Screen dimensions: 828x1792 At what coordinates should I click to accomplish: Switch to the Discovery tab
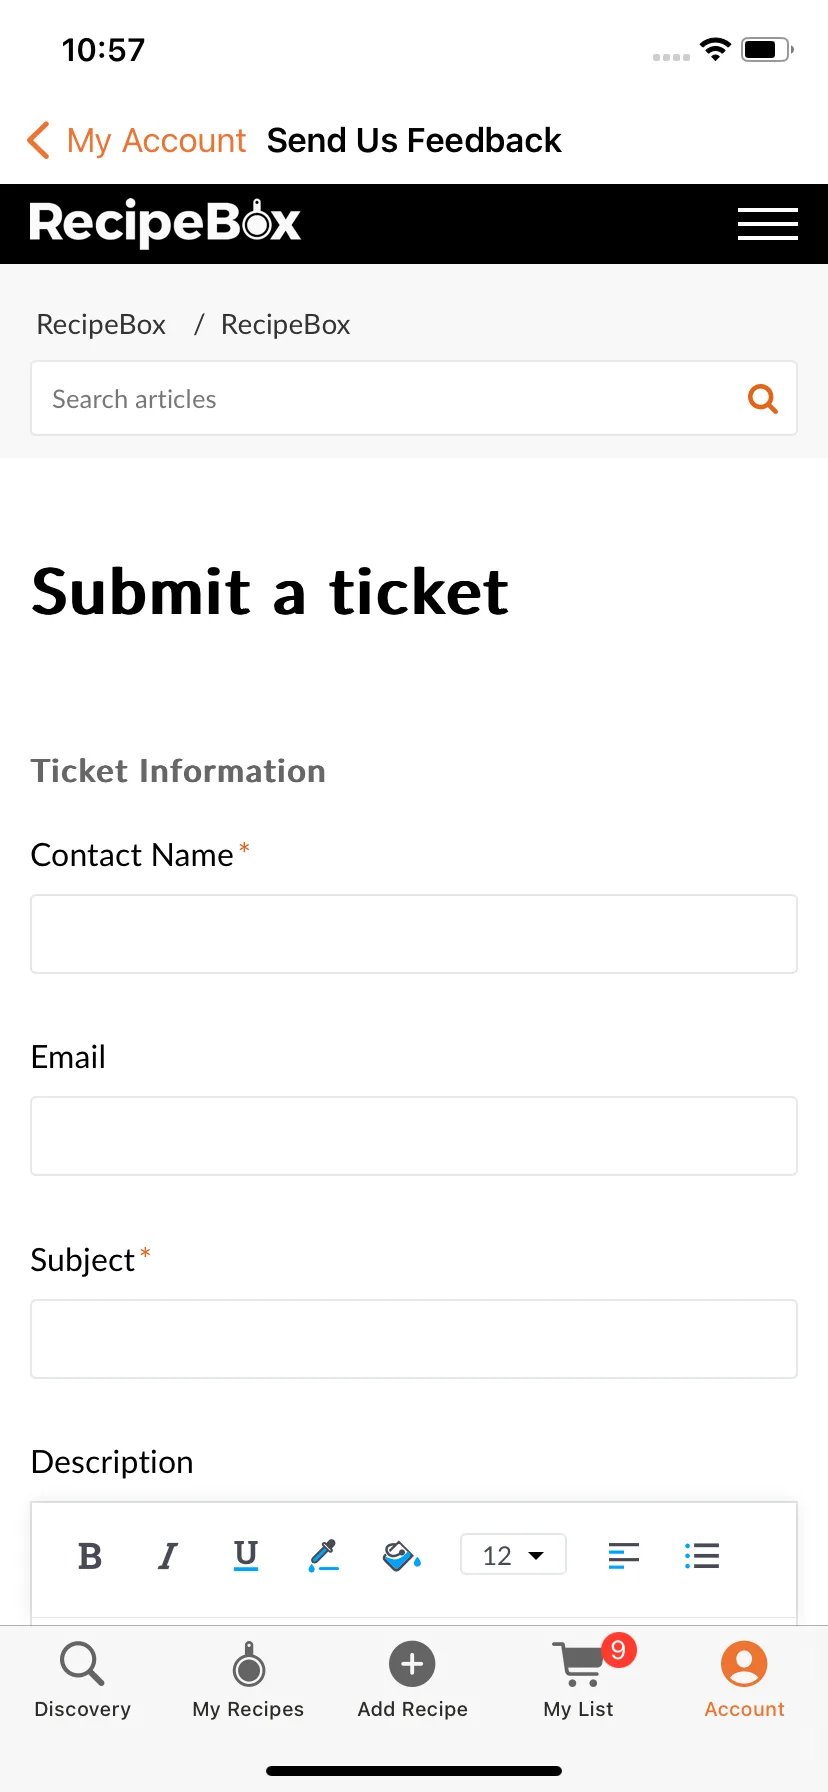pos(82,1680)
